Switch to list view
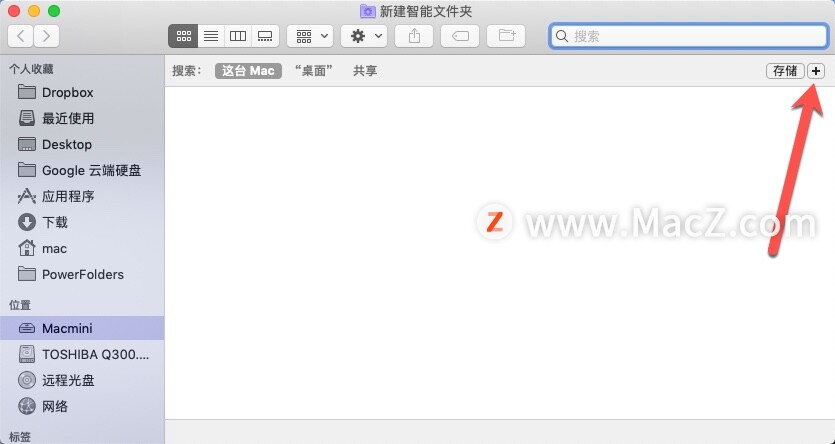835x444 pixels. pos(211,36)
